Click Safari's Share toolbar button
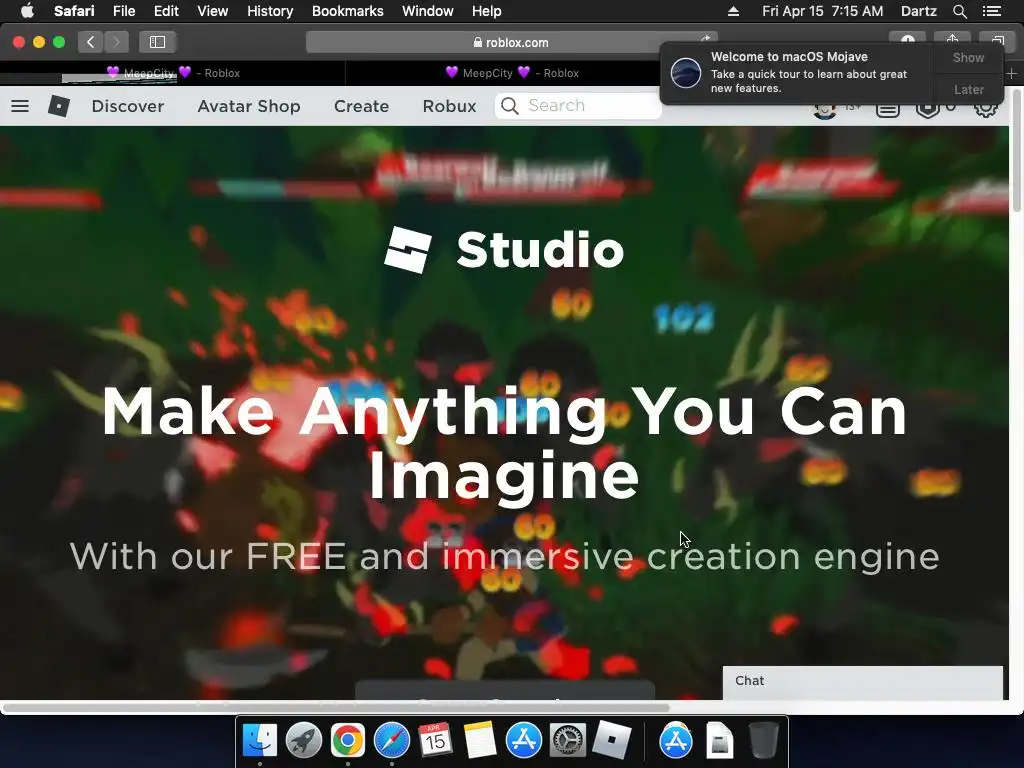1024x768 pixels. click(952, 40)
